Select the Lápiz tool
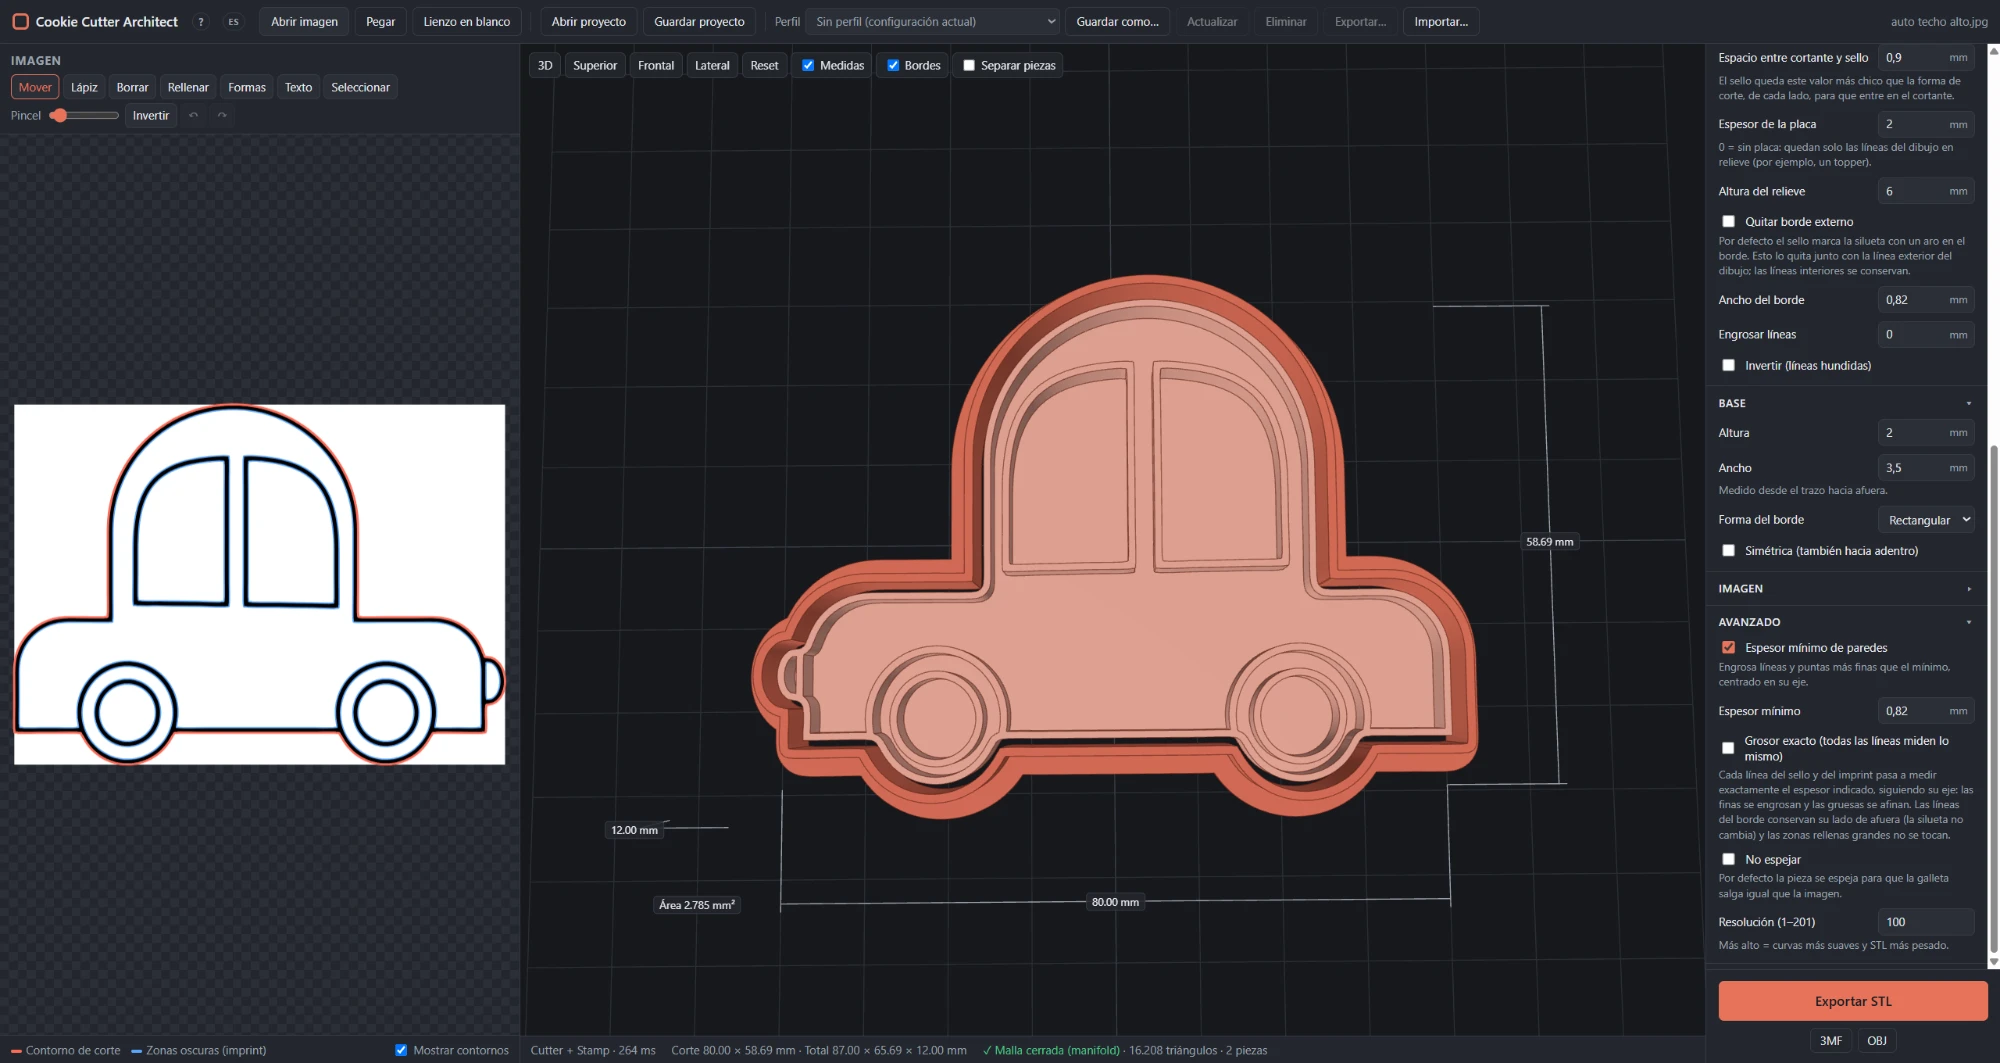This screenshot has height=1063, width=2000. 84,88
